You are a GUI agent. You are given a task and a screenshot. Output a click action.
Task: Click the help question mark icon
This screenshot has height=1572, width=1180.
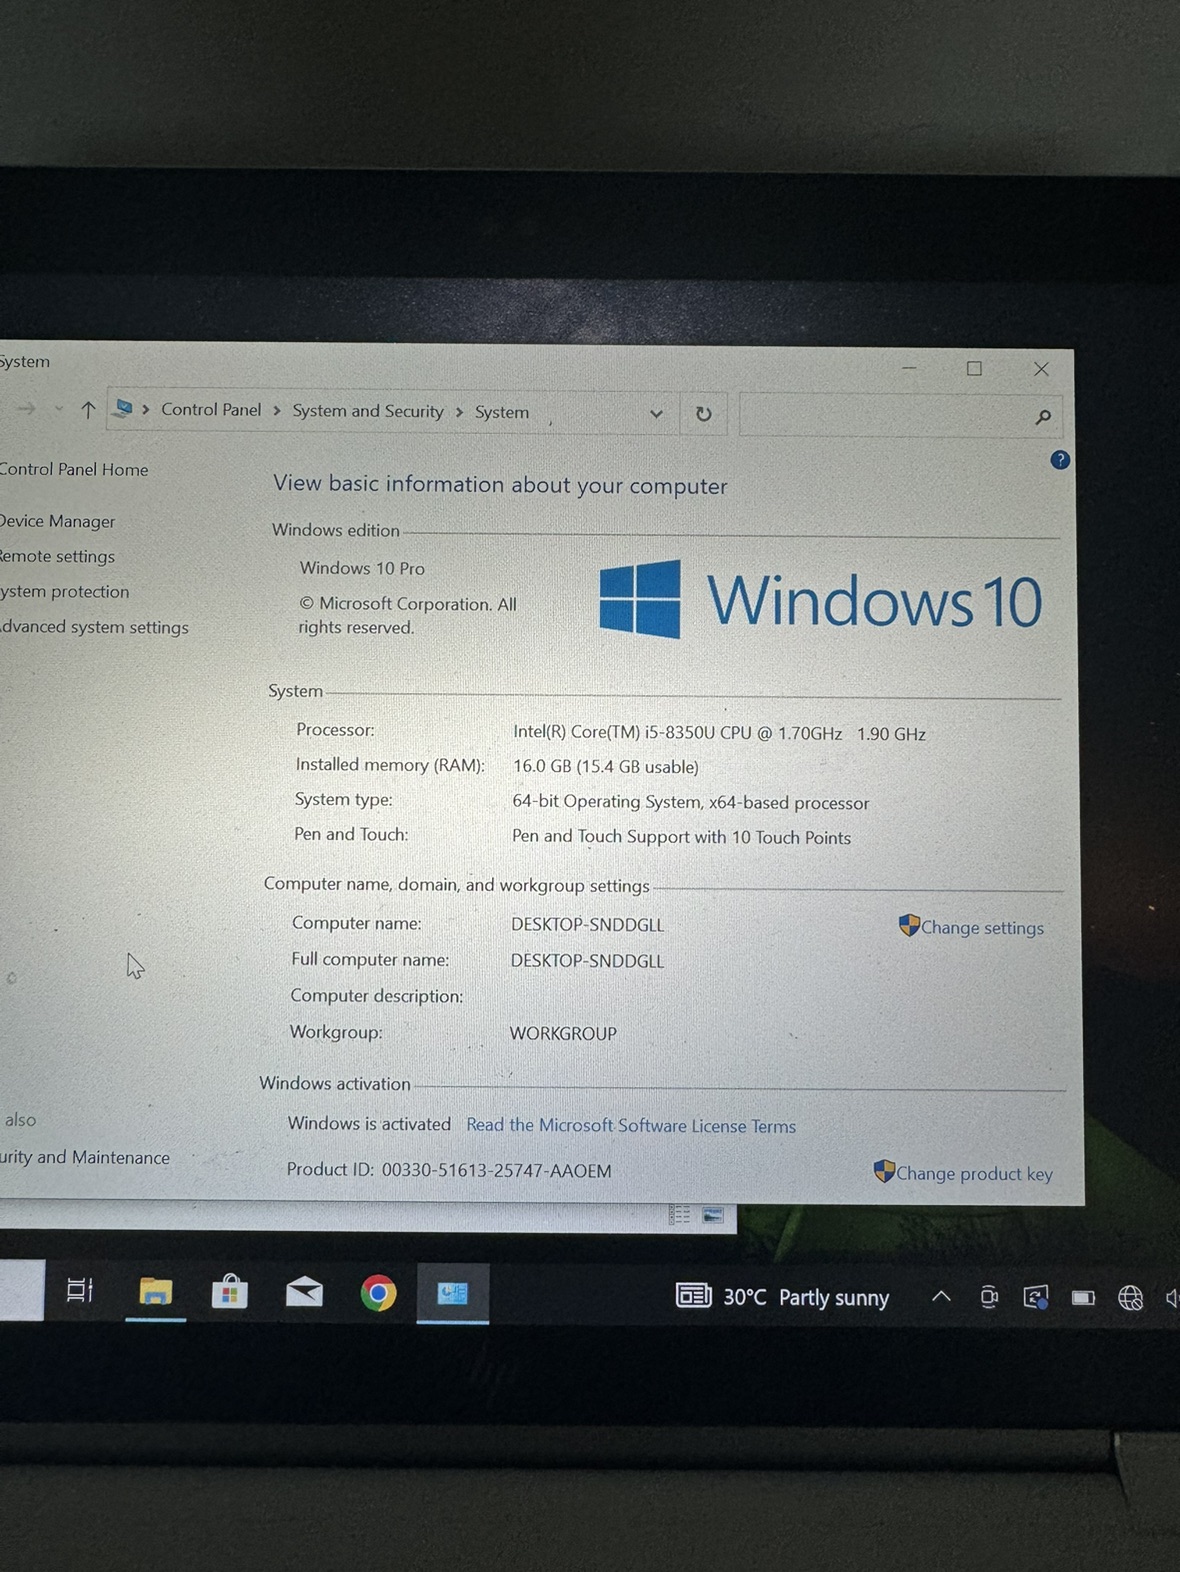[x=1060, y=460]
